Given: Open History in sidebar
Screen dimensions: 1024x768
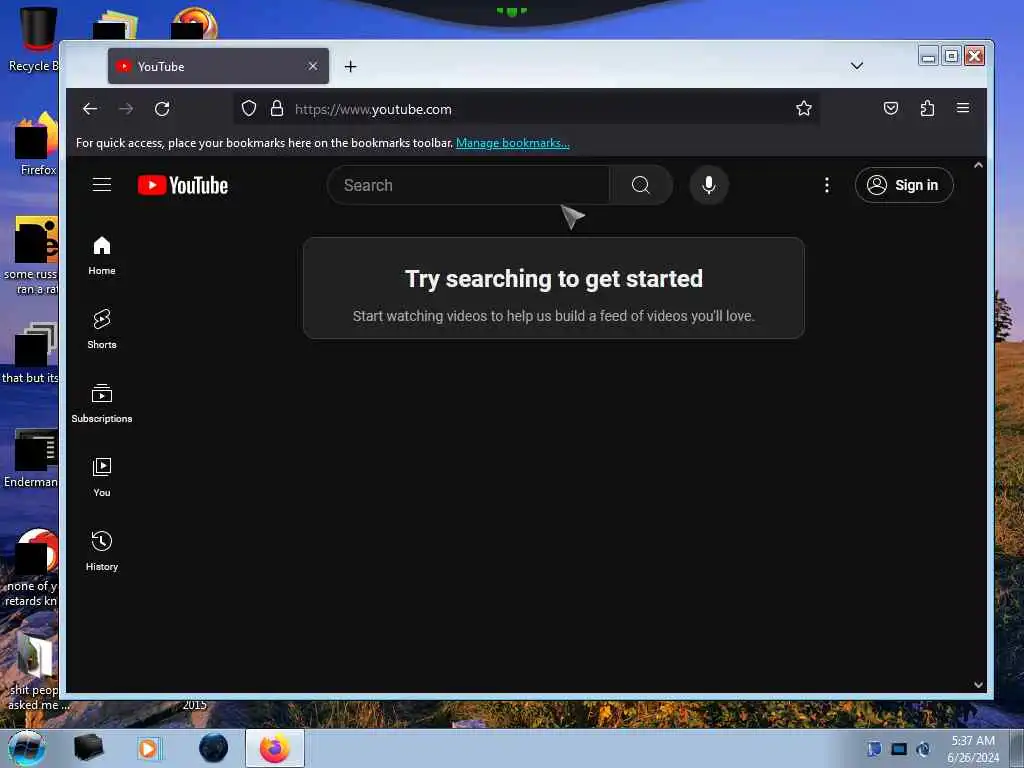Looking at the screenshot, I should [x=102, y=552].
